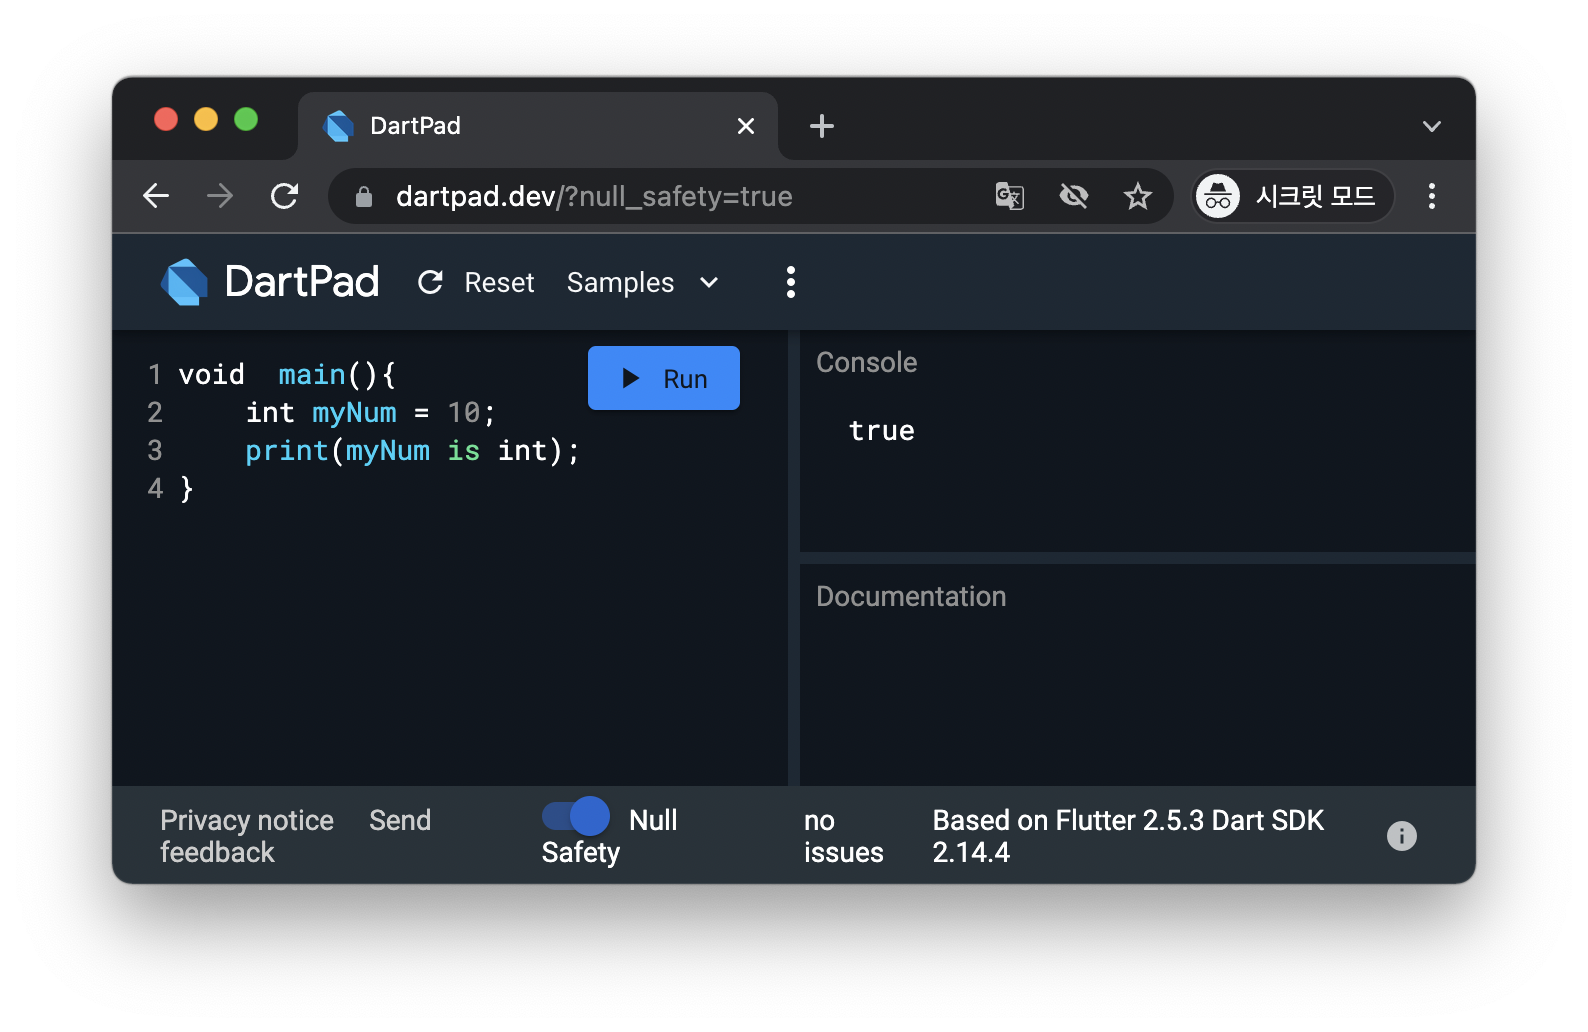The height and width of the screenshot is (1032, 1588).
Task: Go back with the browser back arrow
Action: pyautogui.click(x=156, y=196)
